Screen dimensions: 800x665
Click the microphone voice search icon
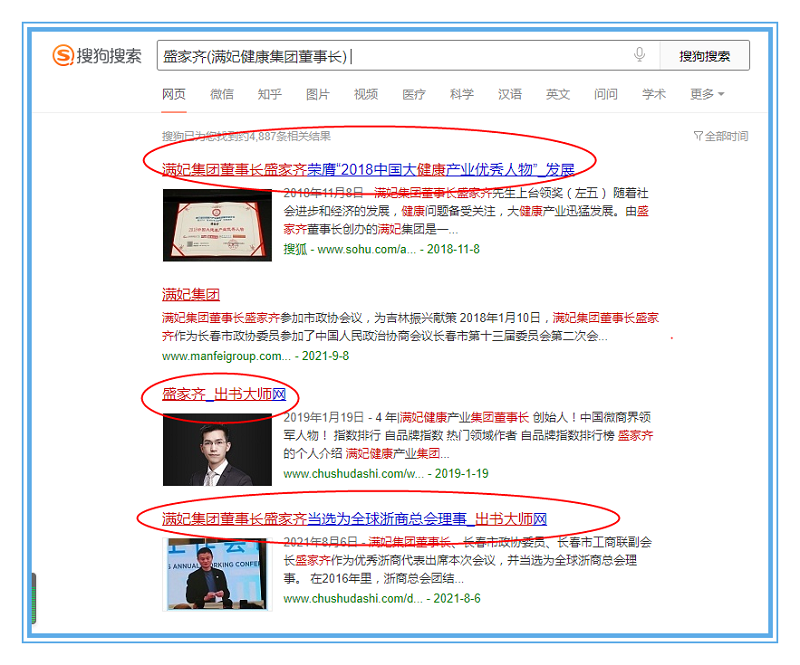click(x=639, y=55)
